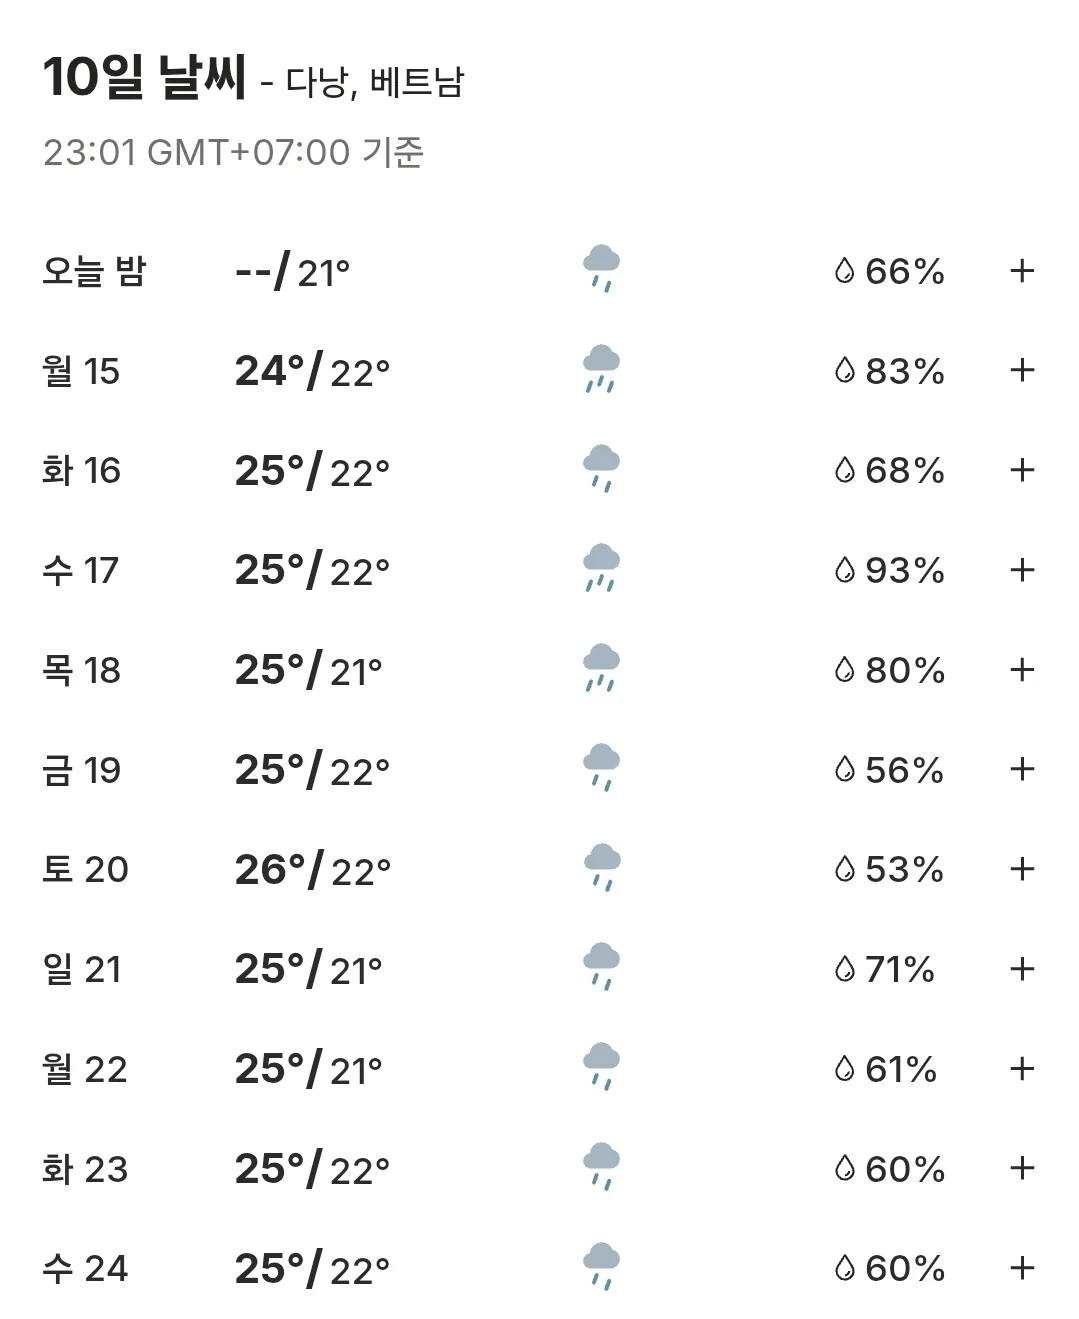The height and width of the screenshot is (1319, 1079).
Task: Click the 10일 날씨 heading
Action: (x=144, y=77)
